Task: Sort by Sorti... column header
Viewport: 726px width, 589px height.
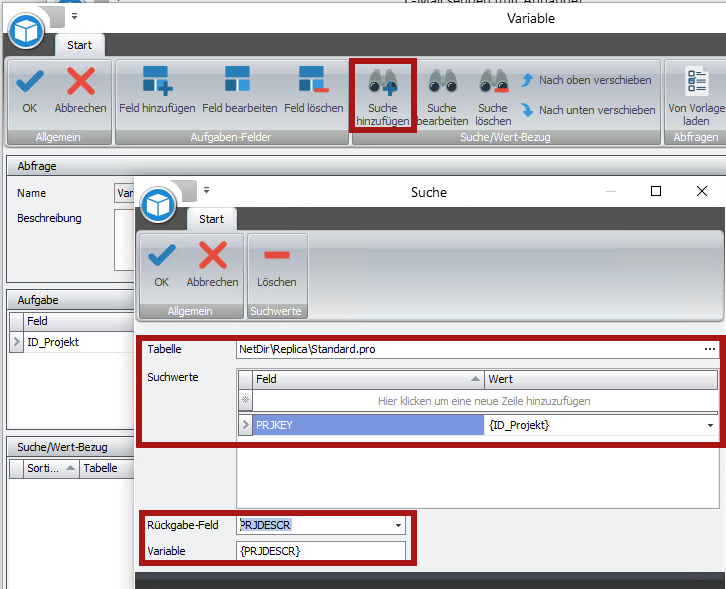Action: (51, 468)
